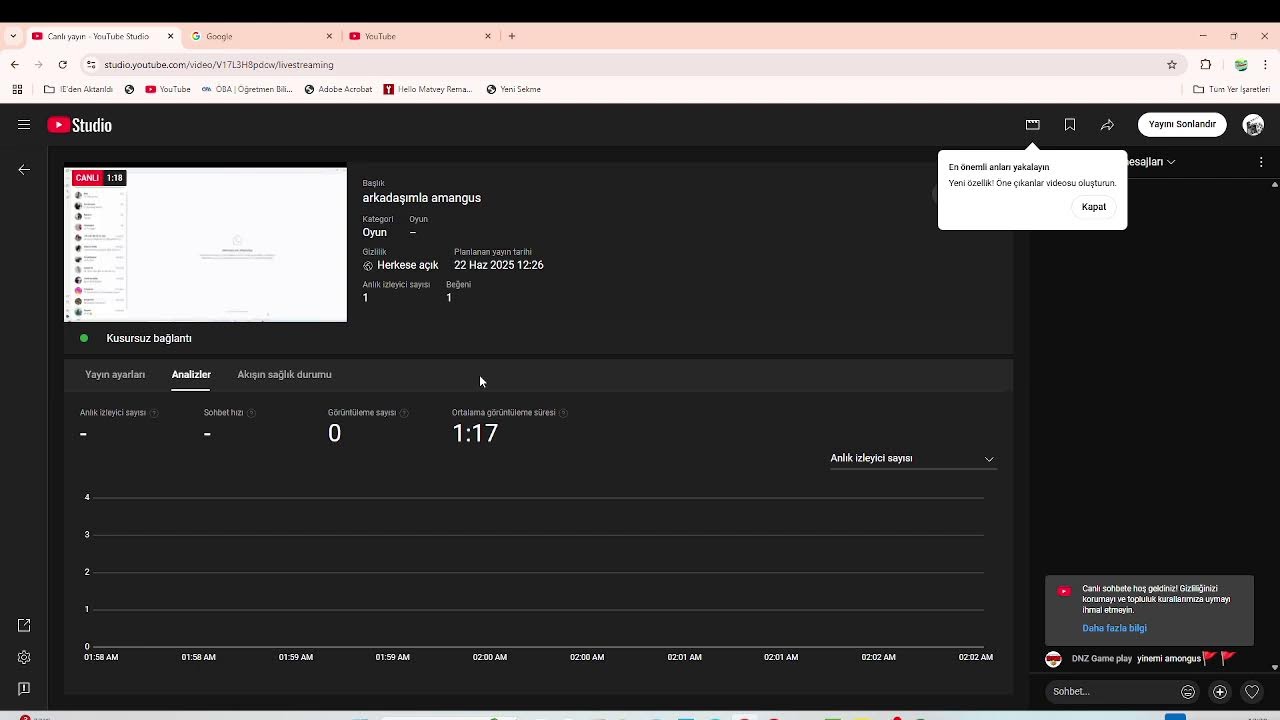
Task: Click the browser address bar URL
Action: 219,64
